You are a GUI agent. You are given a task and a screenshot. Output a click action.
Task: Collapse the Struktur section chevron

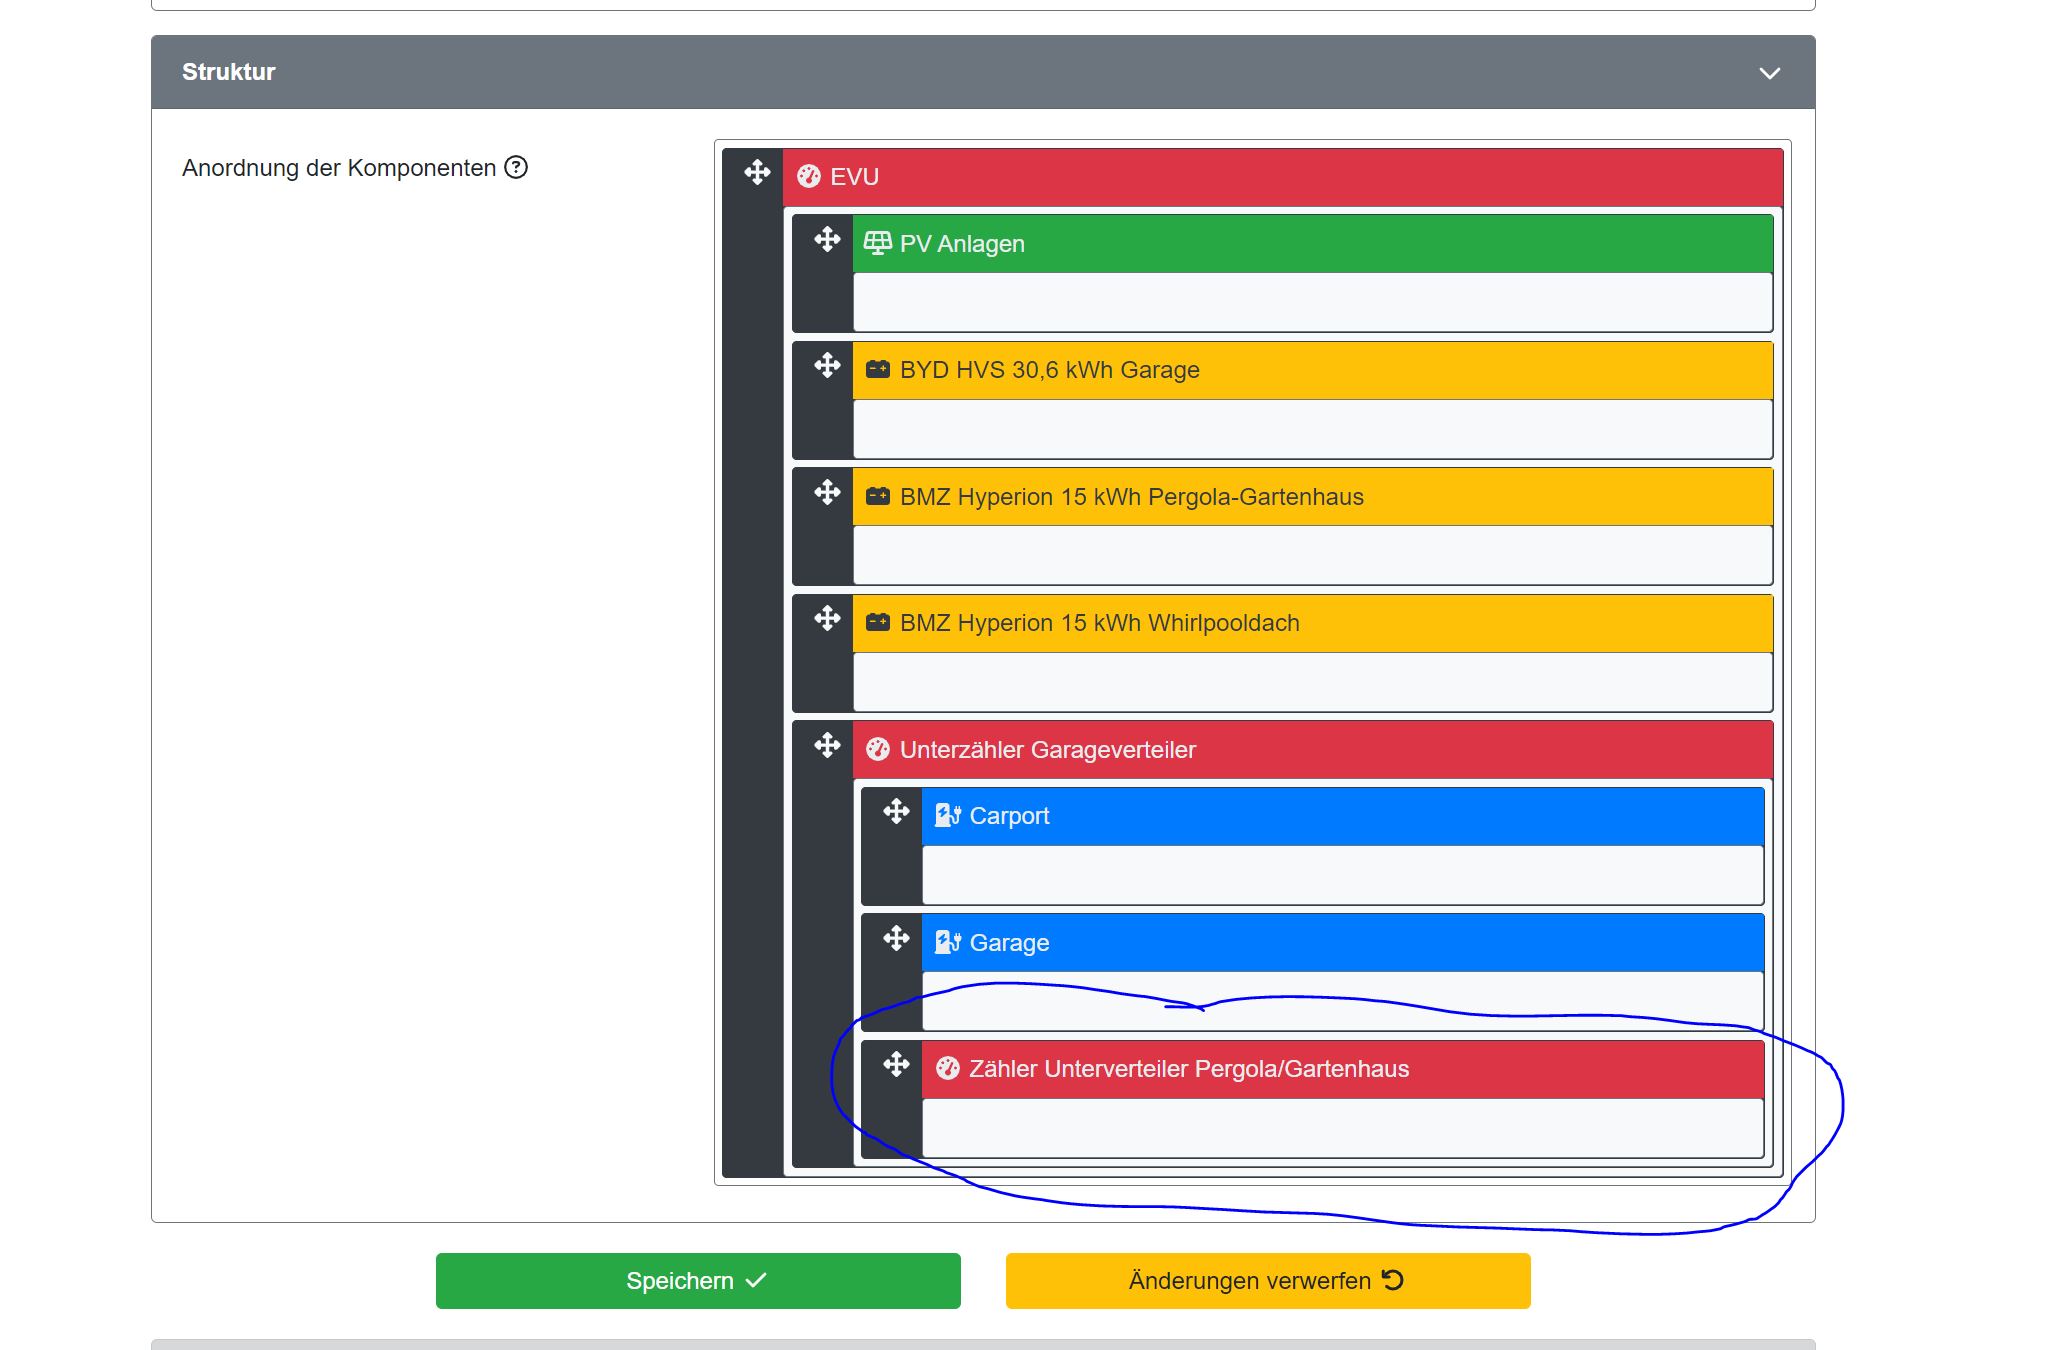1769,73
